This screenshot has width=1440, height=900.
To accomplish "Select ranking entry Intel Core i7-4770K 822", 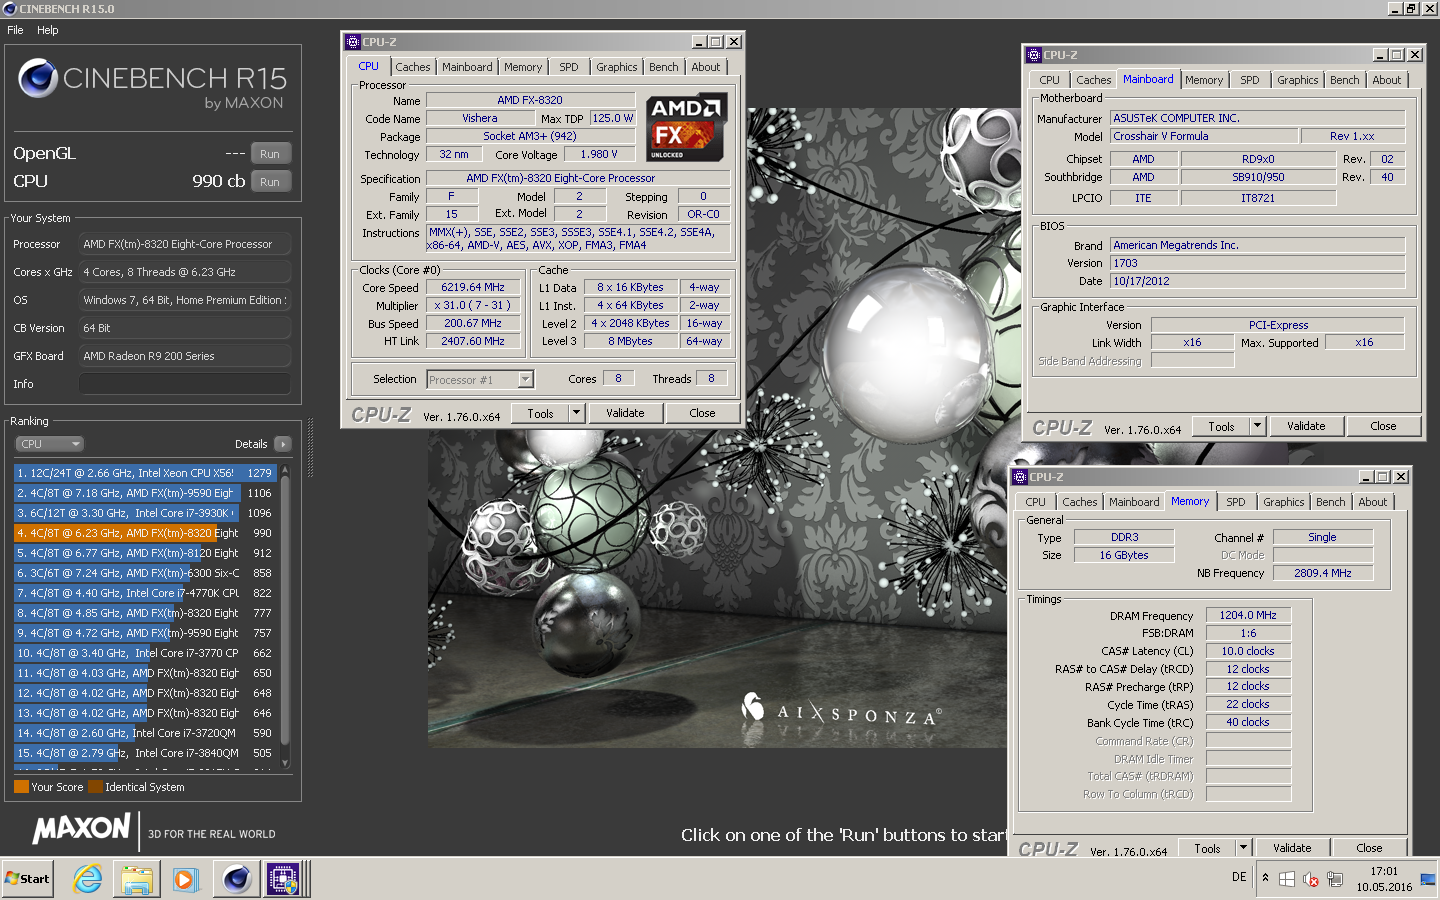I will coord(145,593).
